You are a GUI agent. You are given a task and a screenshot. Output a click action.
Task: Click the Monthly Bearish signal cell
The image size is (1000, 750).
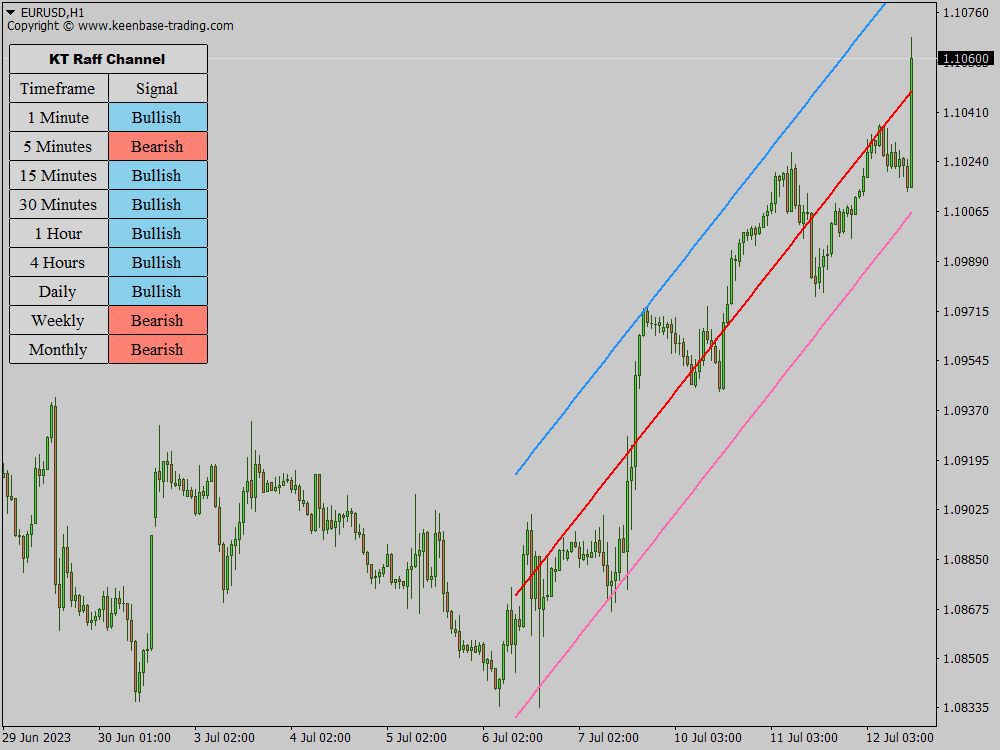[157, 349]
